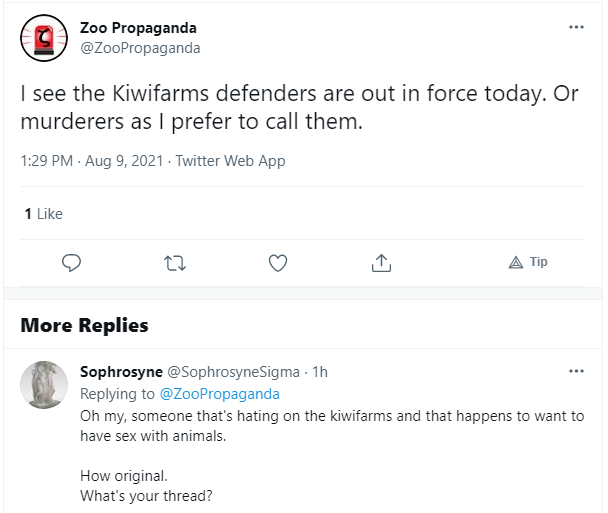Click the @ZooPropaganda handle under the name
This screenshot has height=513, width=608.
tap(140, 47)
